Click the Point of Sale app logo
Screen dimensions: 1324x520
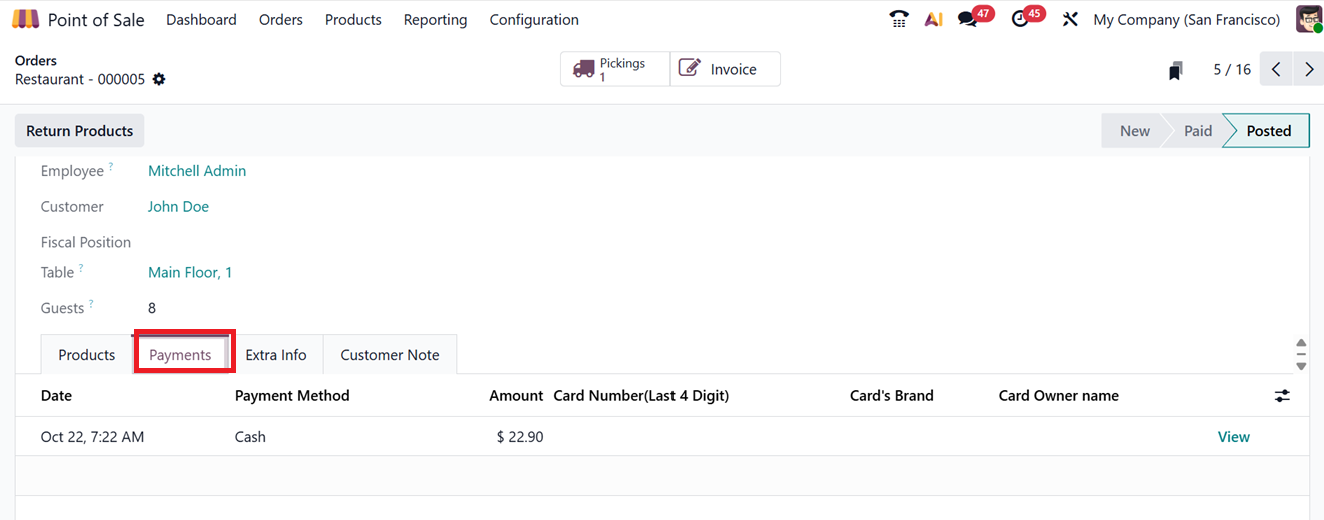26,19
